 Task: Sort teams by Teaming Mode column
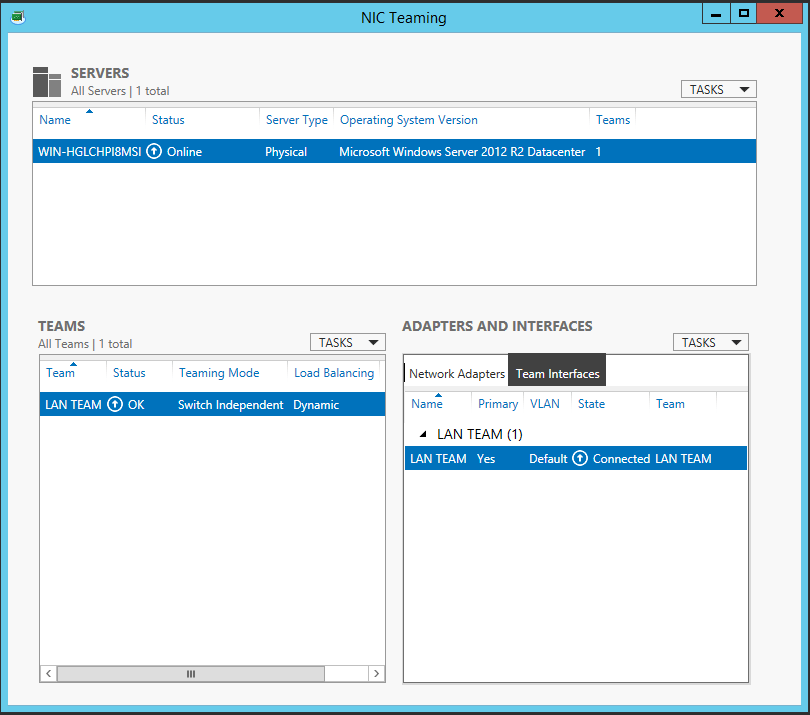pos(219,373)
